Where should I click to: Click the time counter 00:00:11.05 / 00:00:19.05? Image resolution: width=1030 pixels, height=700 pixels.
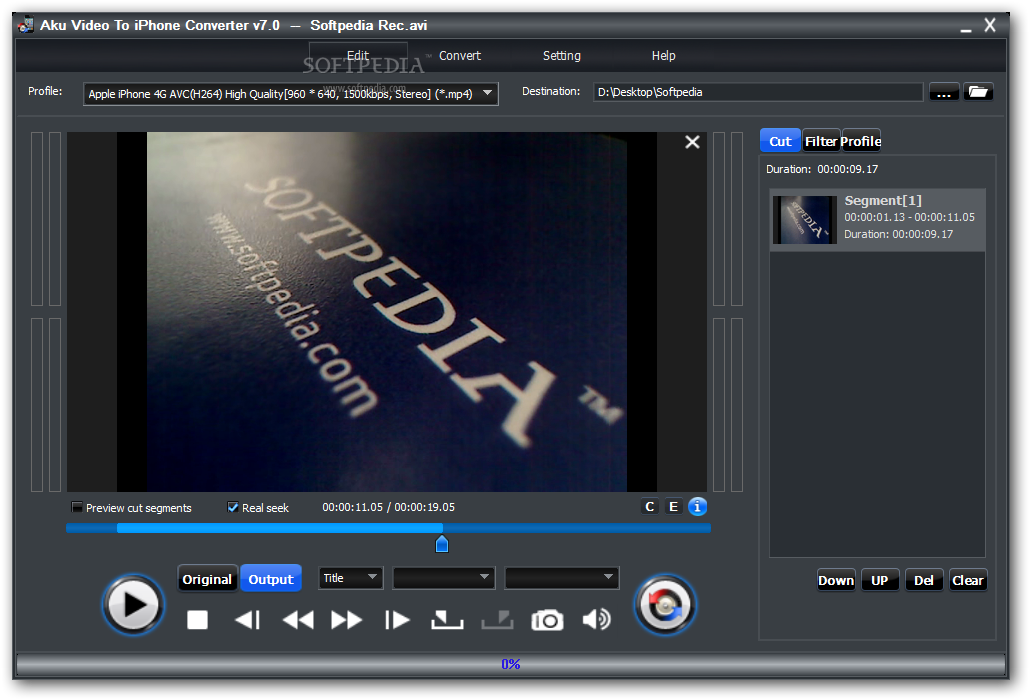[x=388, y=507]
